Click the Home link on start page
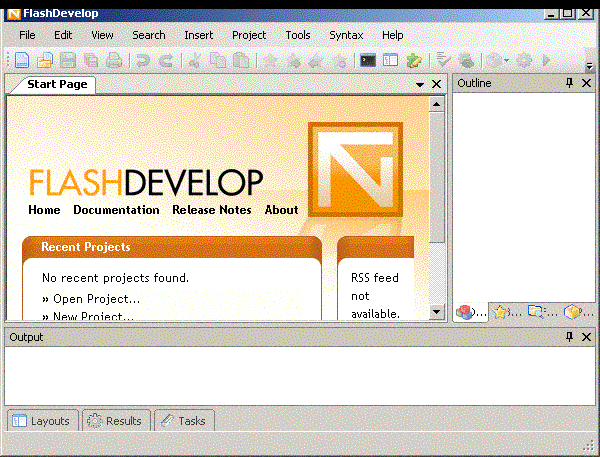This screenshot has width=600, height=457. coord(44,210)
